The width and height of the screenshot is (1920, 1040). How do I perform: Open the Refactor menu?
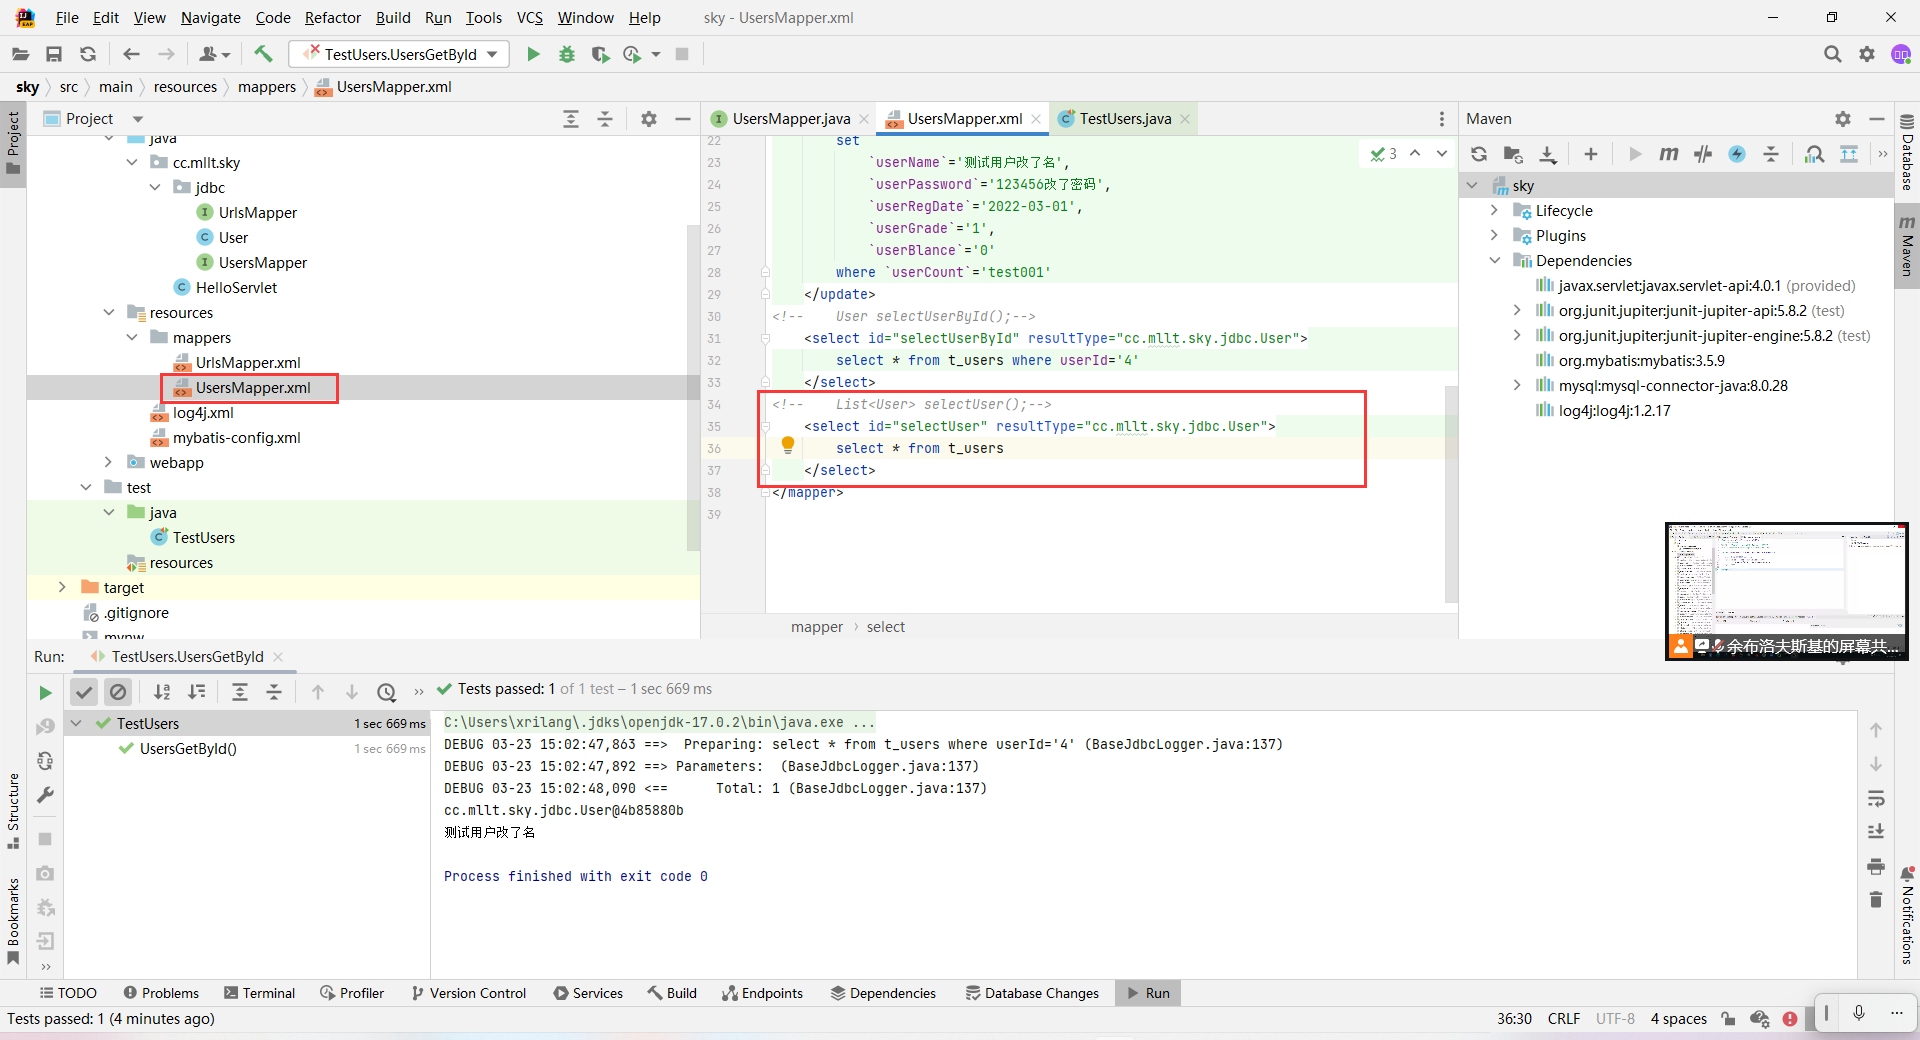click(x=332, y=17)
